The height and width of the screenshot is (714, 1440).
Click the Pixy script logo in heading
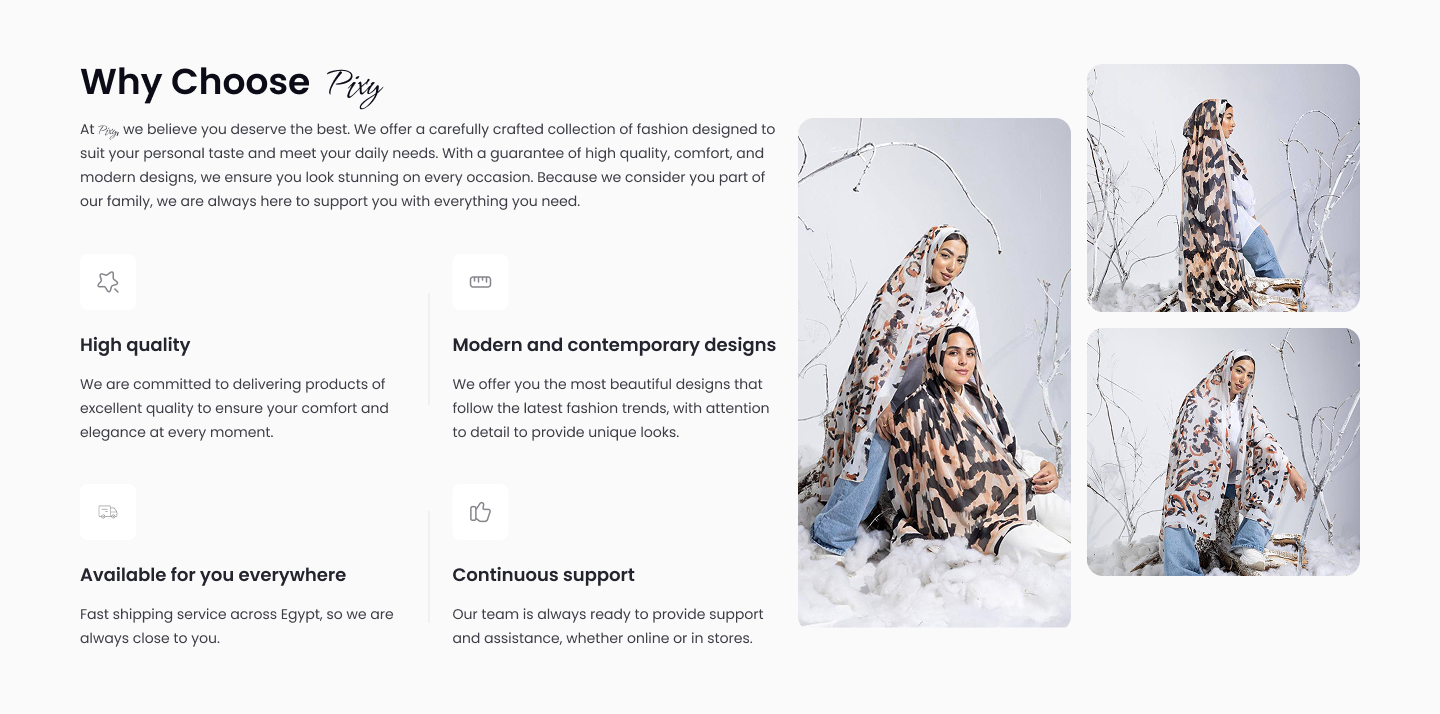(355, 87)
